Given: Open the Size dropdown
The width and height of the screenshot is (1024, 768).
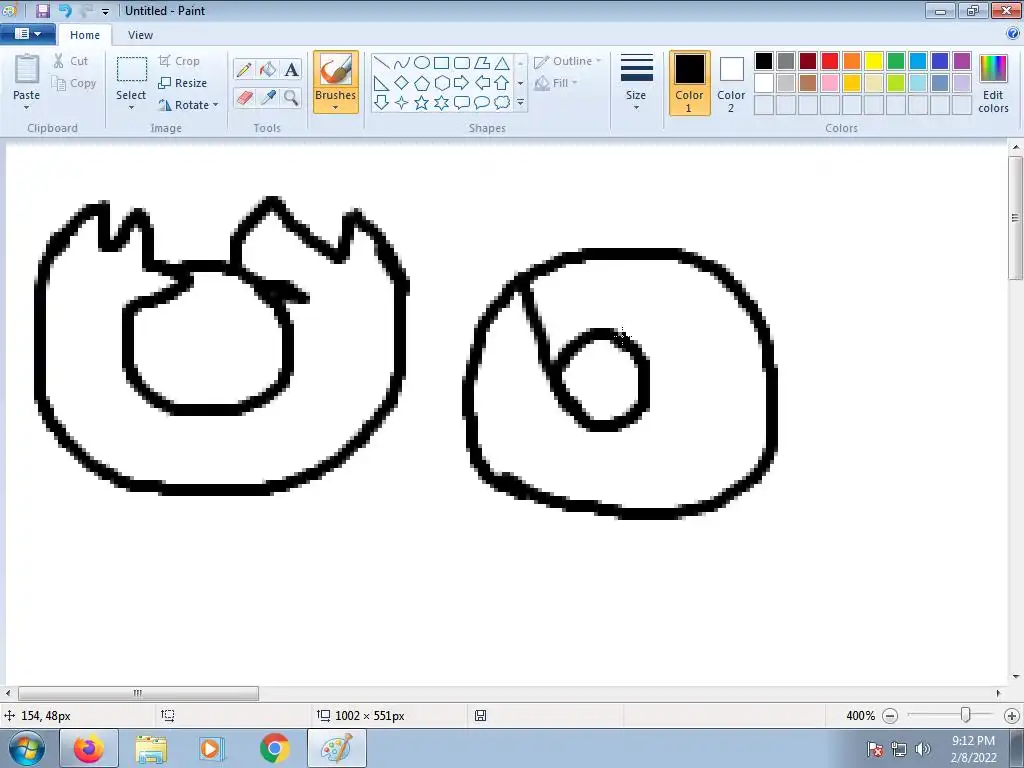Looking at the screenshot, I should tap(636, 83).
